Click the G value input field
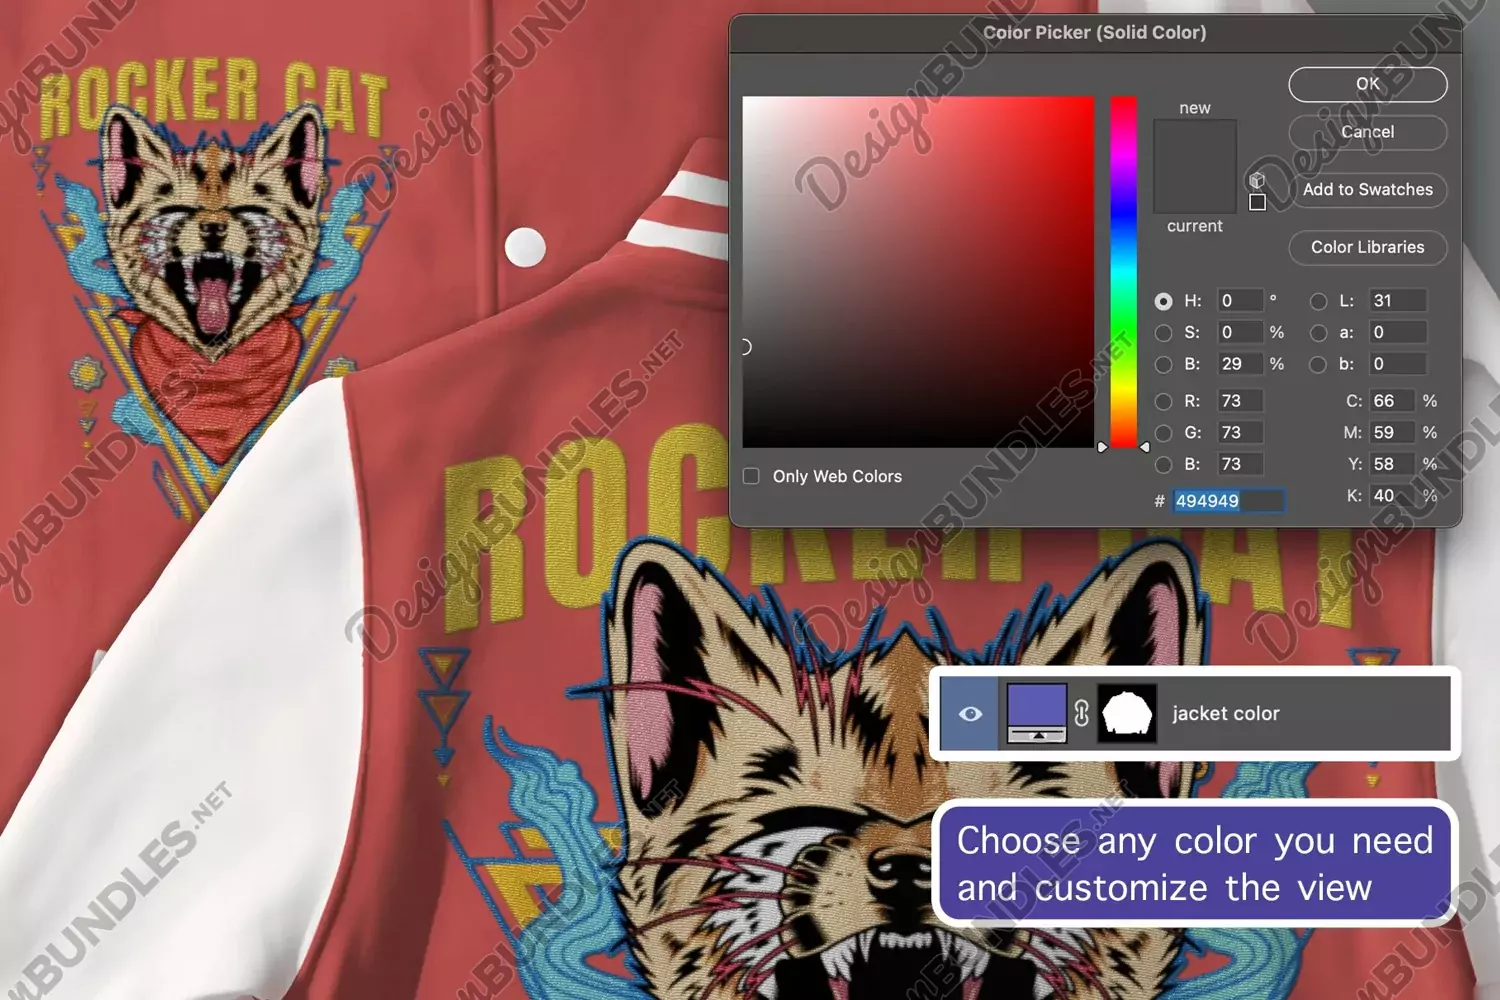1500x1000 pixels. point(1239,433)
